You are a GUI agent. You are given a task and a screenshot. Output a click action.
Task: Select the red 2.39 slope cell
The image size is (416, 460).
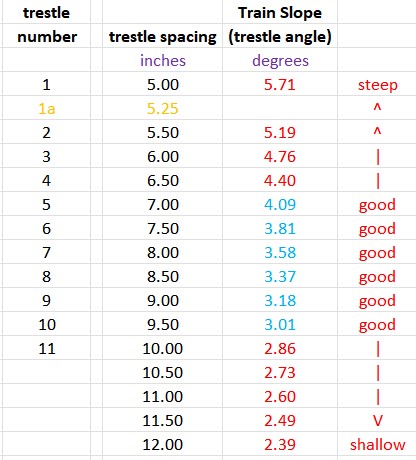(280, 444)
